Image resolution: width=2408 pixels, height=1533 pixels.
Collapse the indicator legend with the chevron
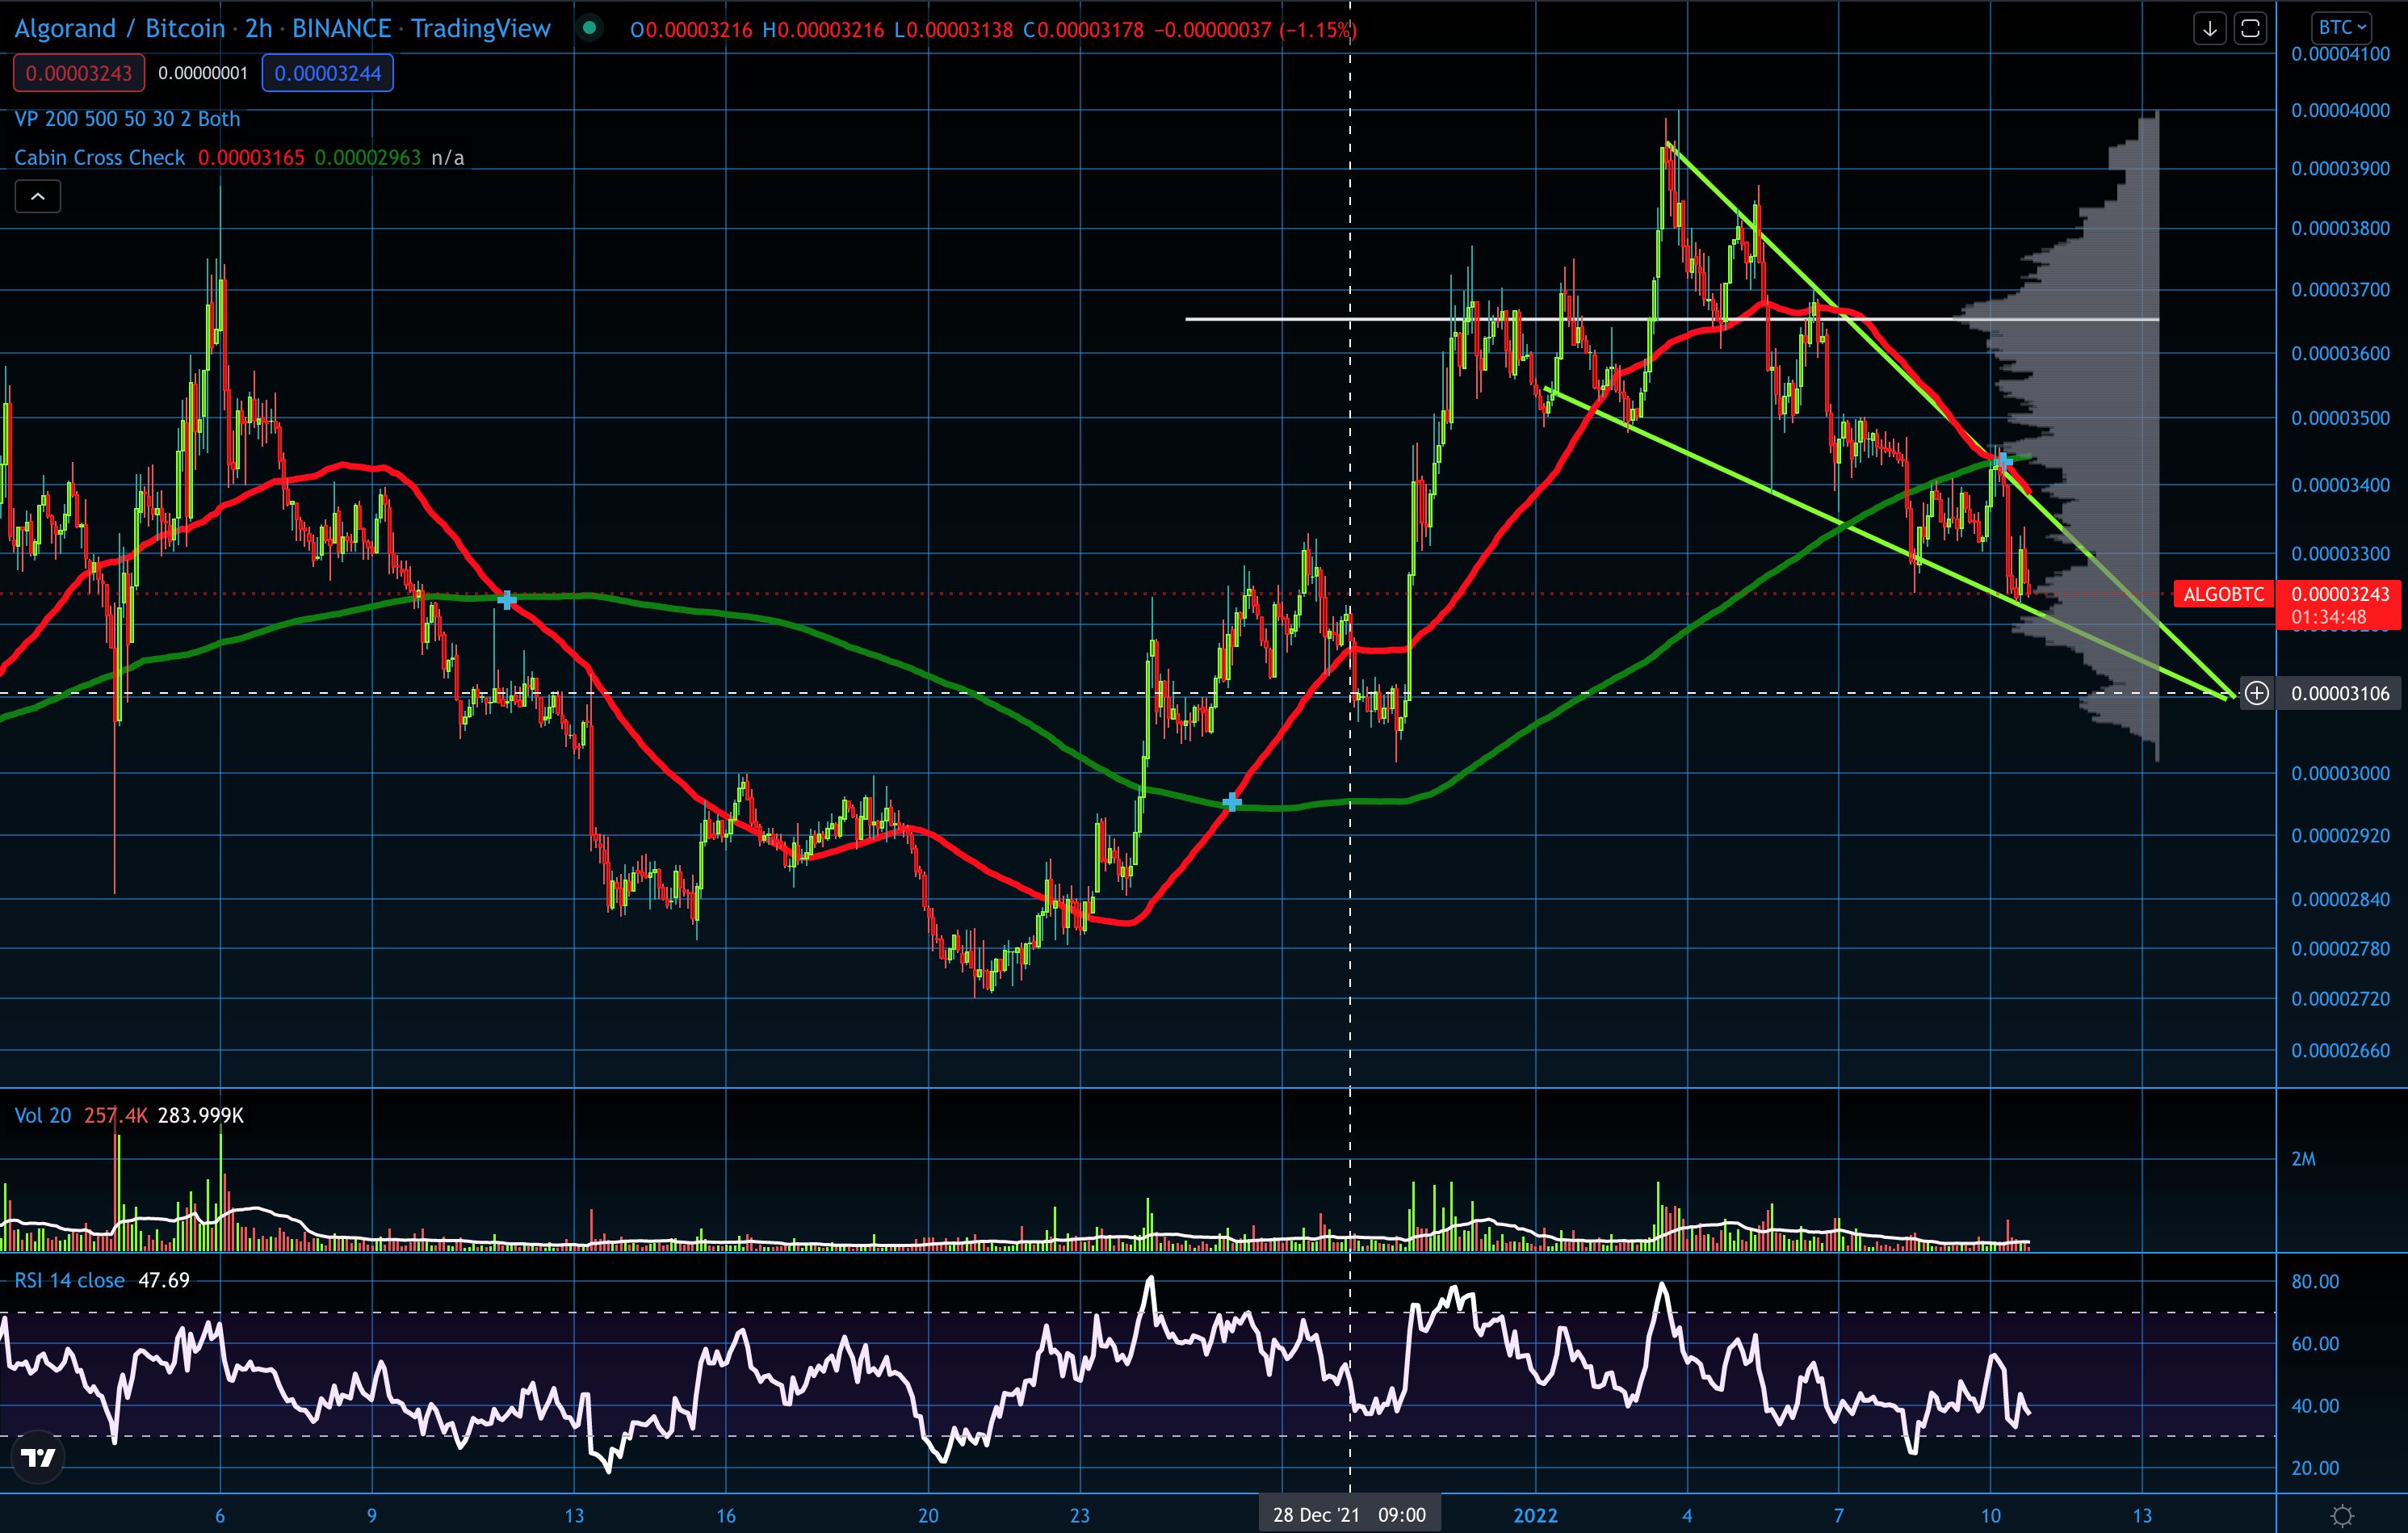[38, 196]
